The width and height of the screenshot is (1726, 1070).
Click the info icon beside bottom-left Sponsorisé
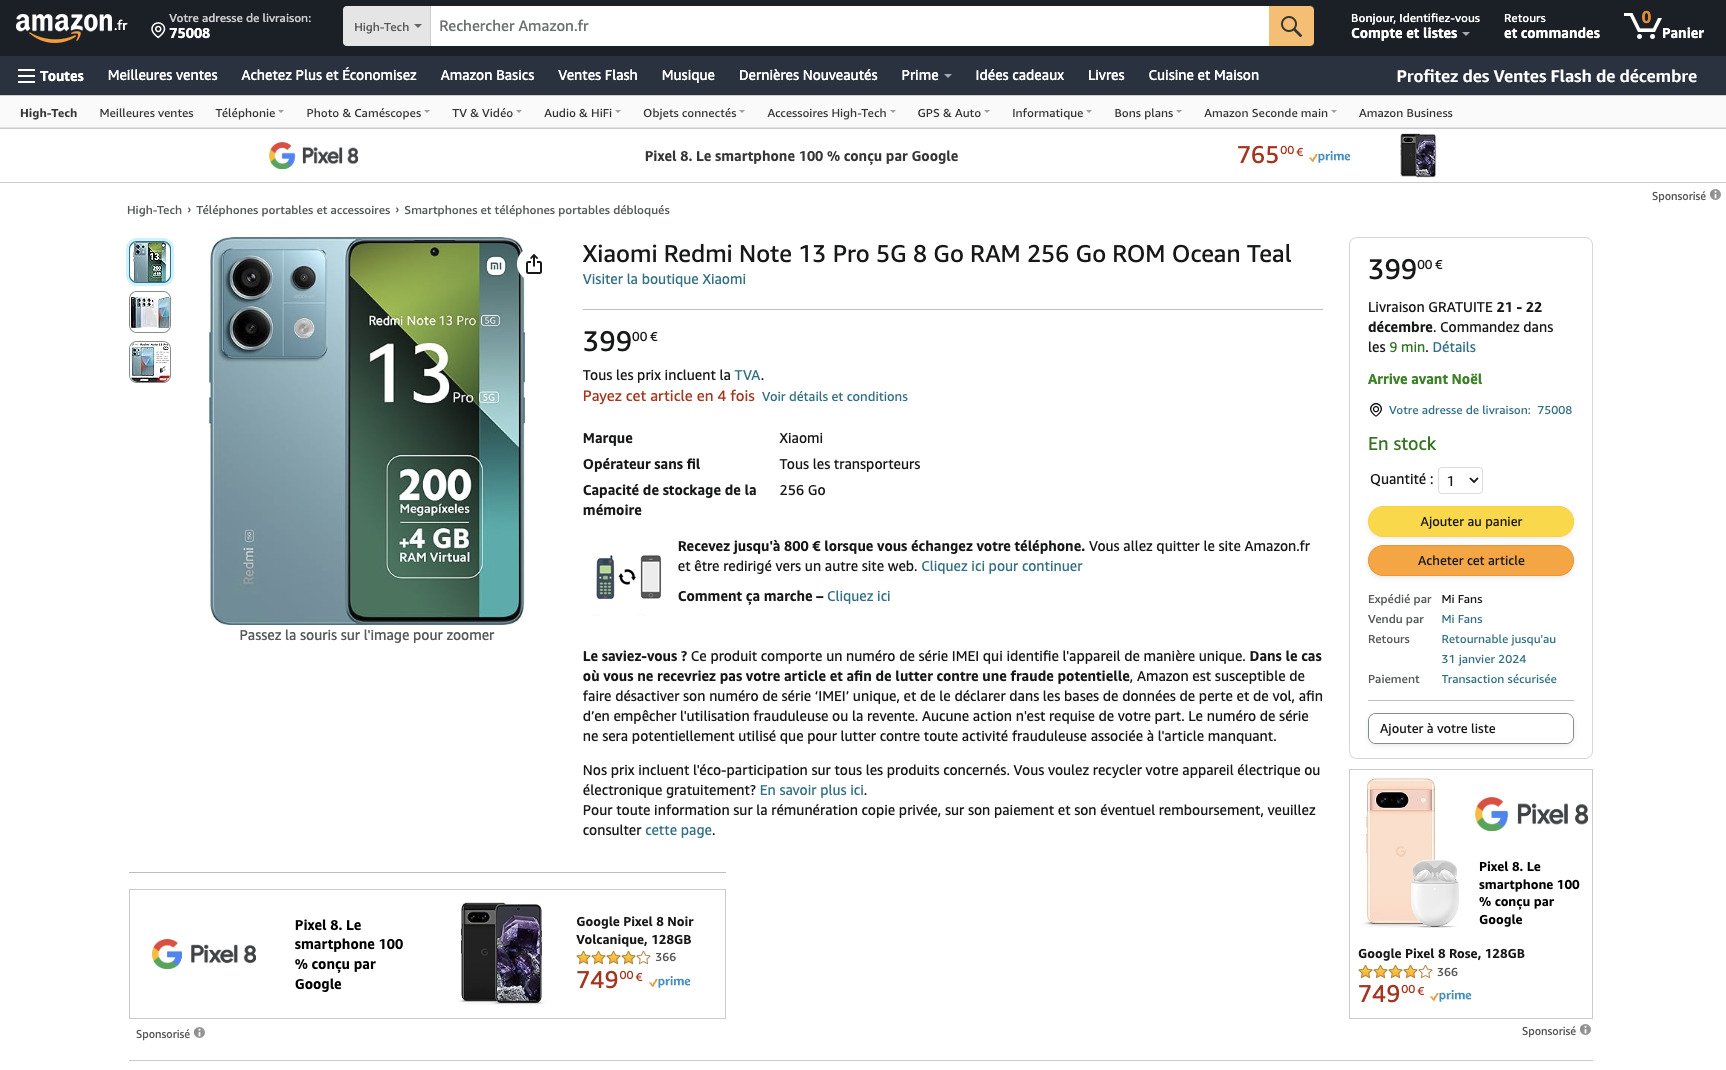point(199,1033)
